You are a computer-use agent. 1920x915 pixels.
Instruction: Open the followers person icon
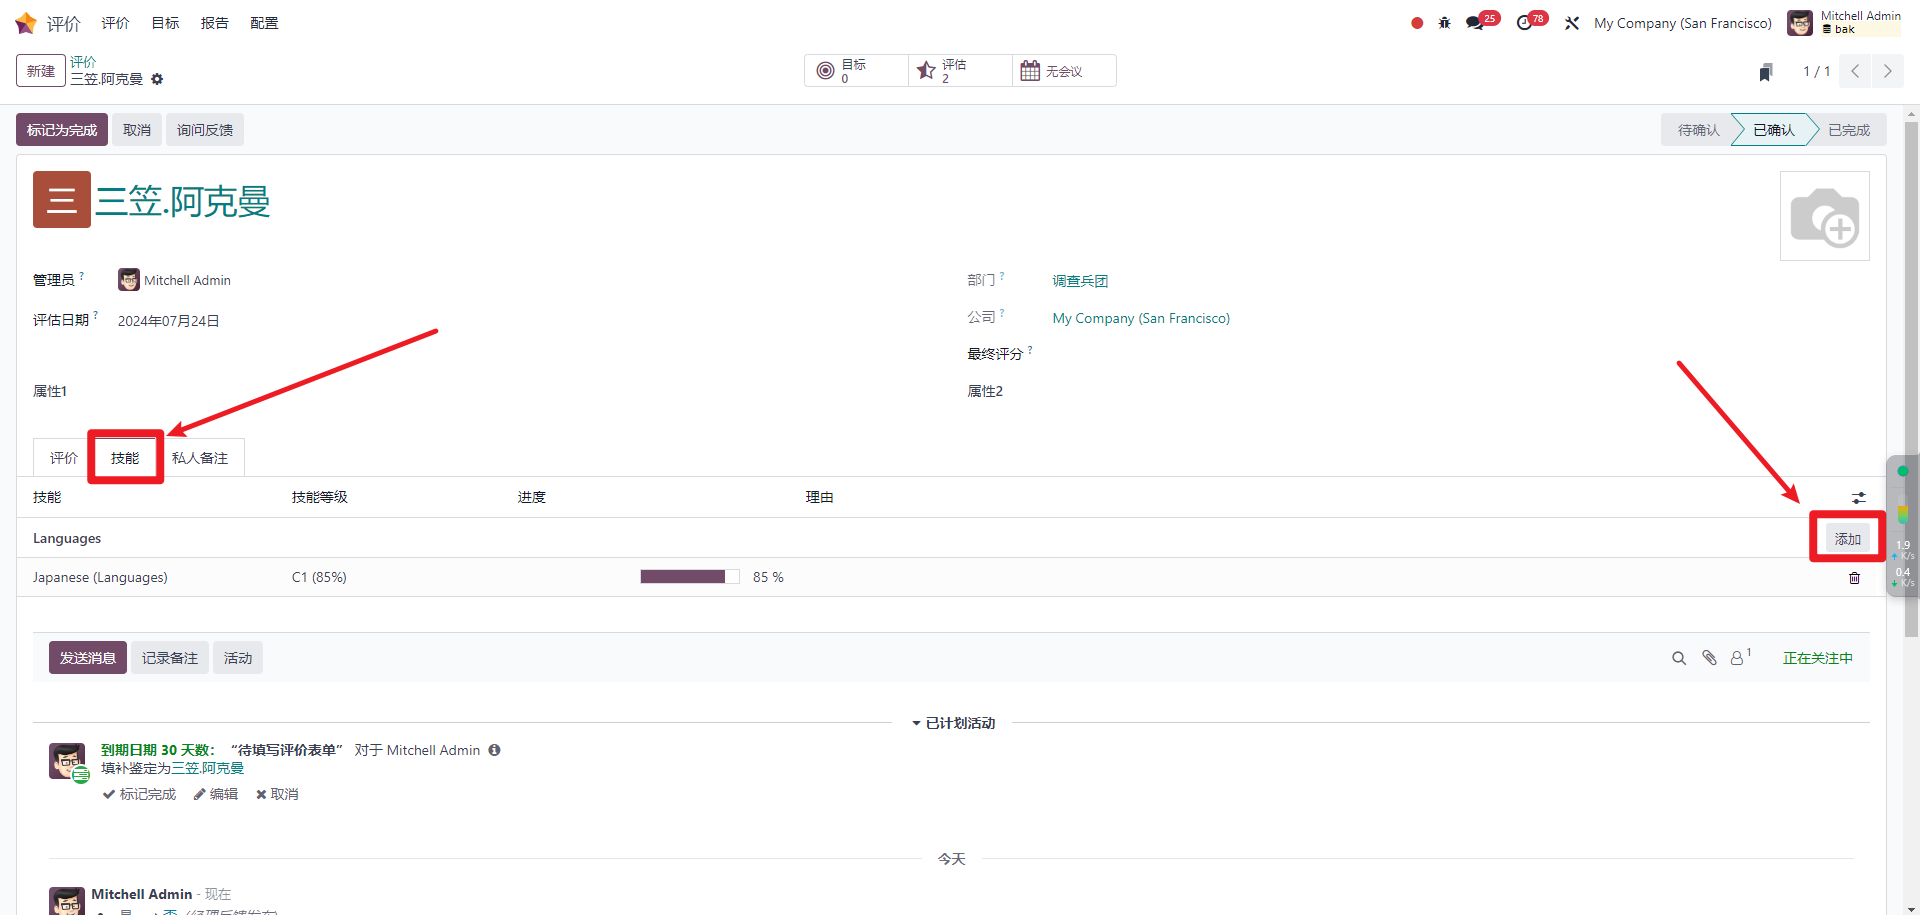[x=1739, y=658]
